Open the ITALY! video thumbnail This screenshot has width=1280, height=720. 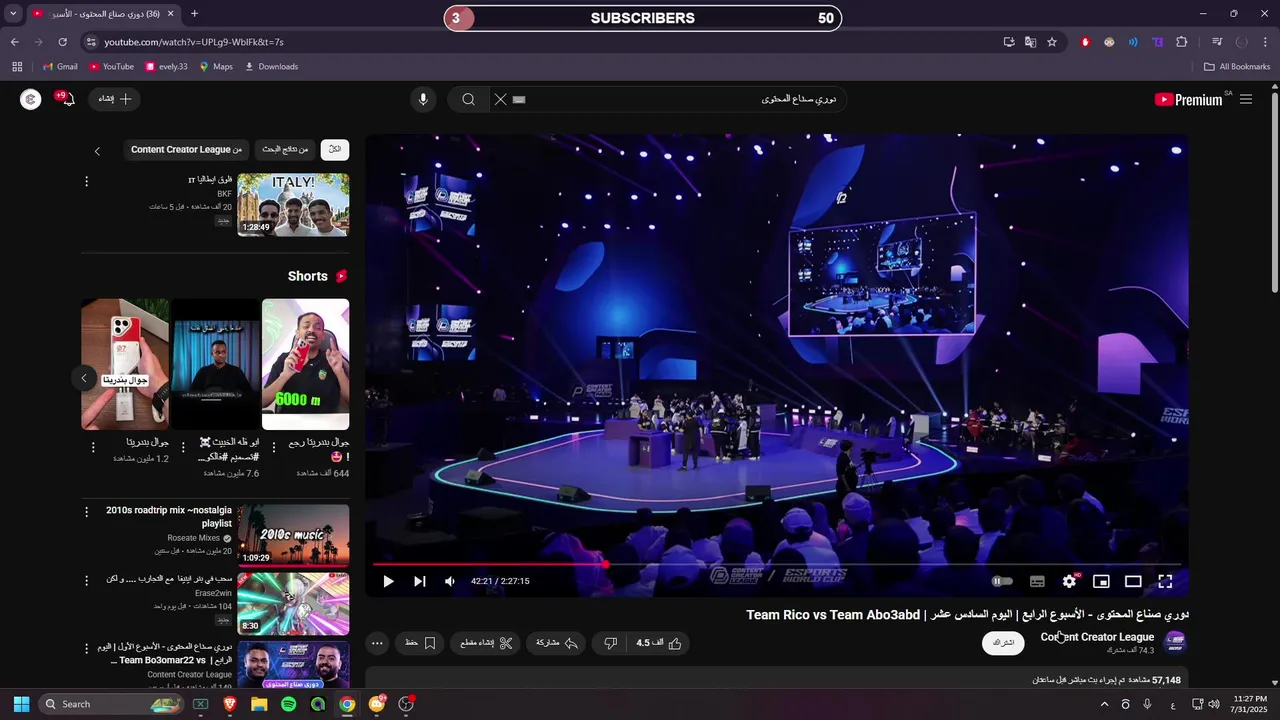[293, 205]
